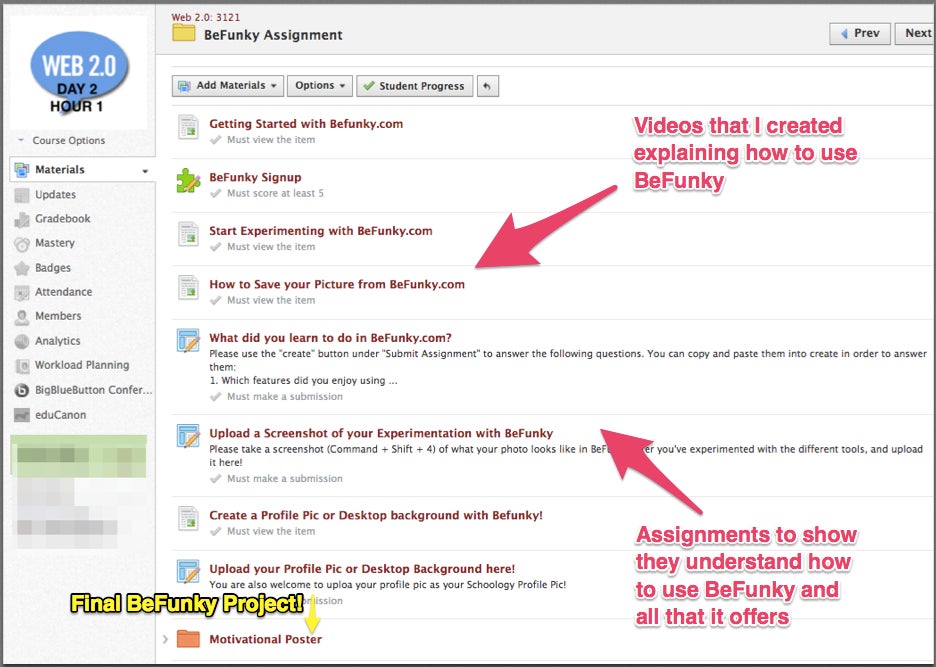Expand the Materials sidebar arrow
Image resolution: width=936 pixels, height=667 pixels.
pyautogui.click(x=145, y=171)
